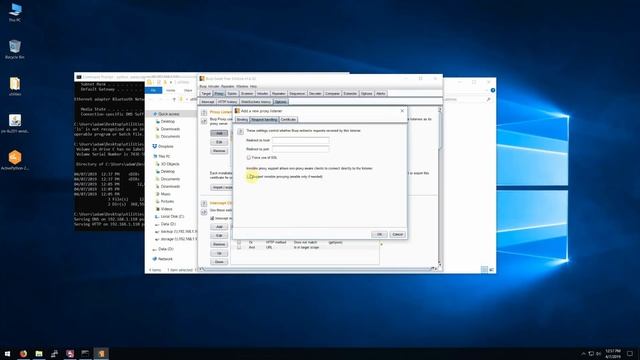Switch Explorer to large icons view
Screen dimensions: 640x360
(x=491, y=269)
